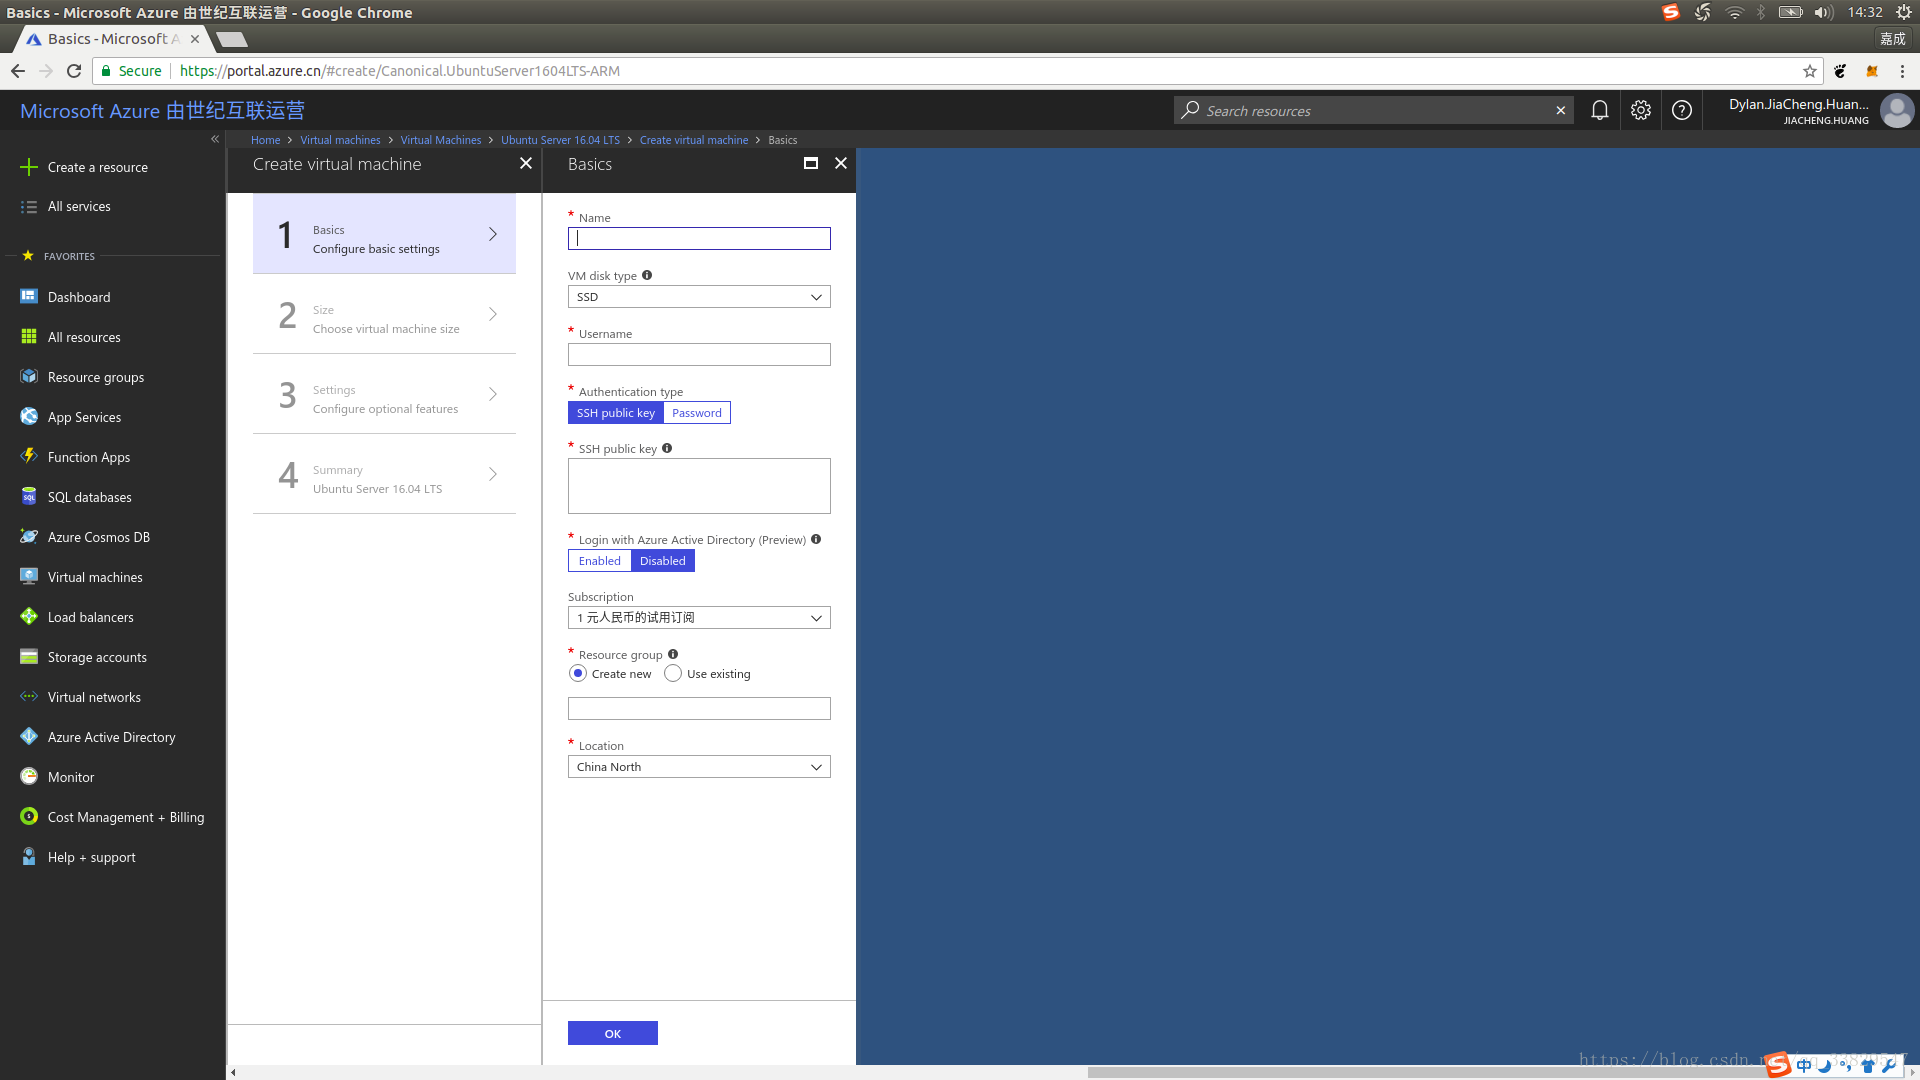Focus the Username input field
The width and height of the screenshot is (1920, 1080).
pyautogui.click(x=699, y=355)
